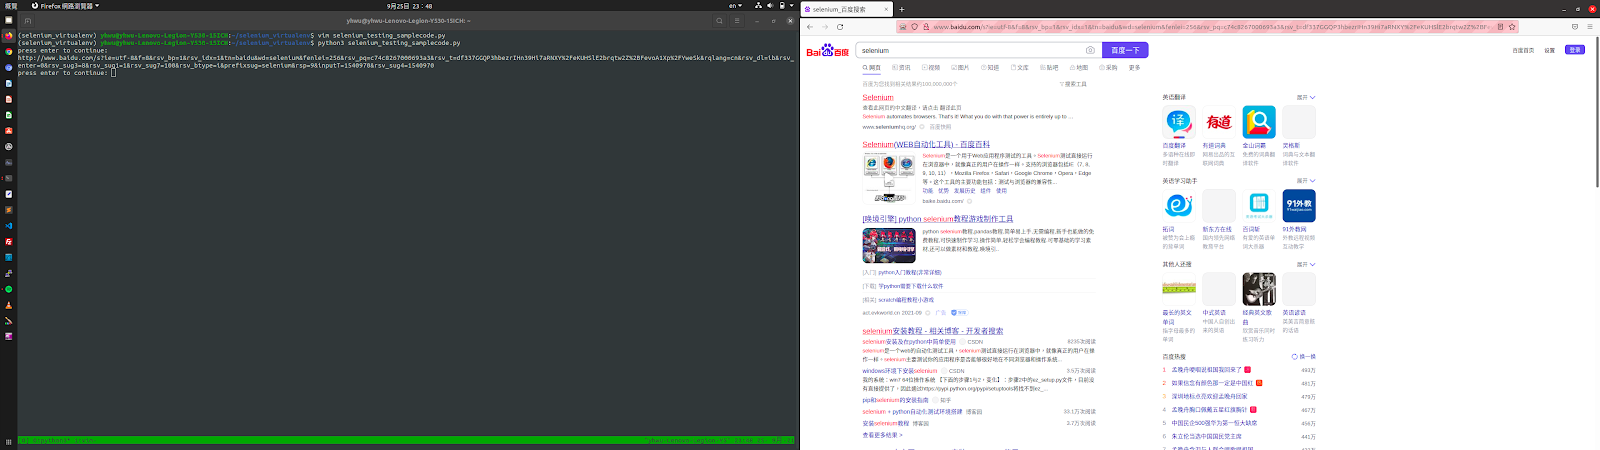Screen dimensions: 1600x450
Task: Select the 资讯 search tab
Action: pyautogui.click(x=901, y=68)
